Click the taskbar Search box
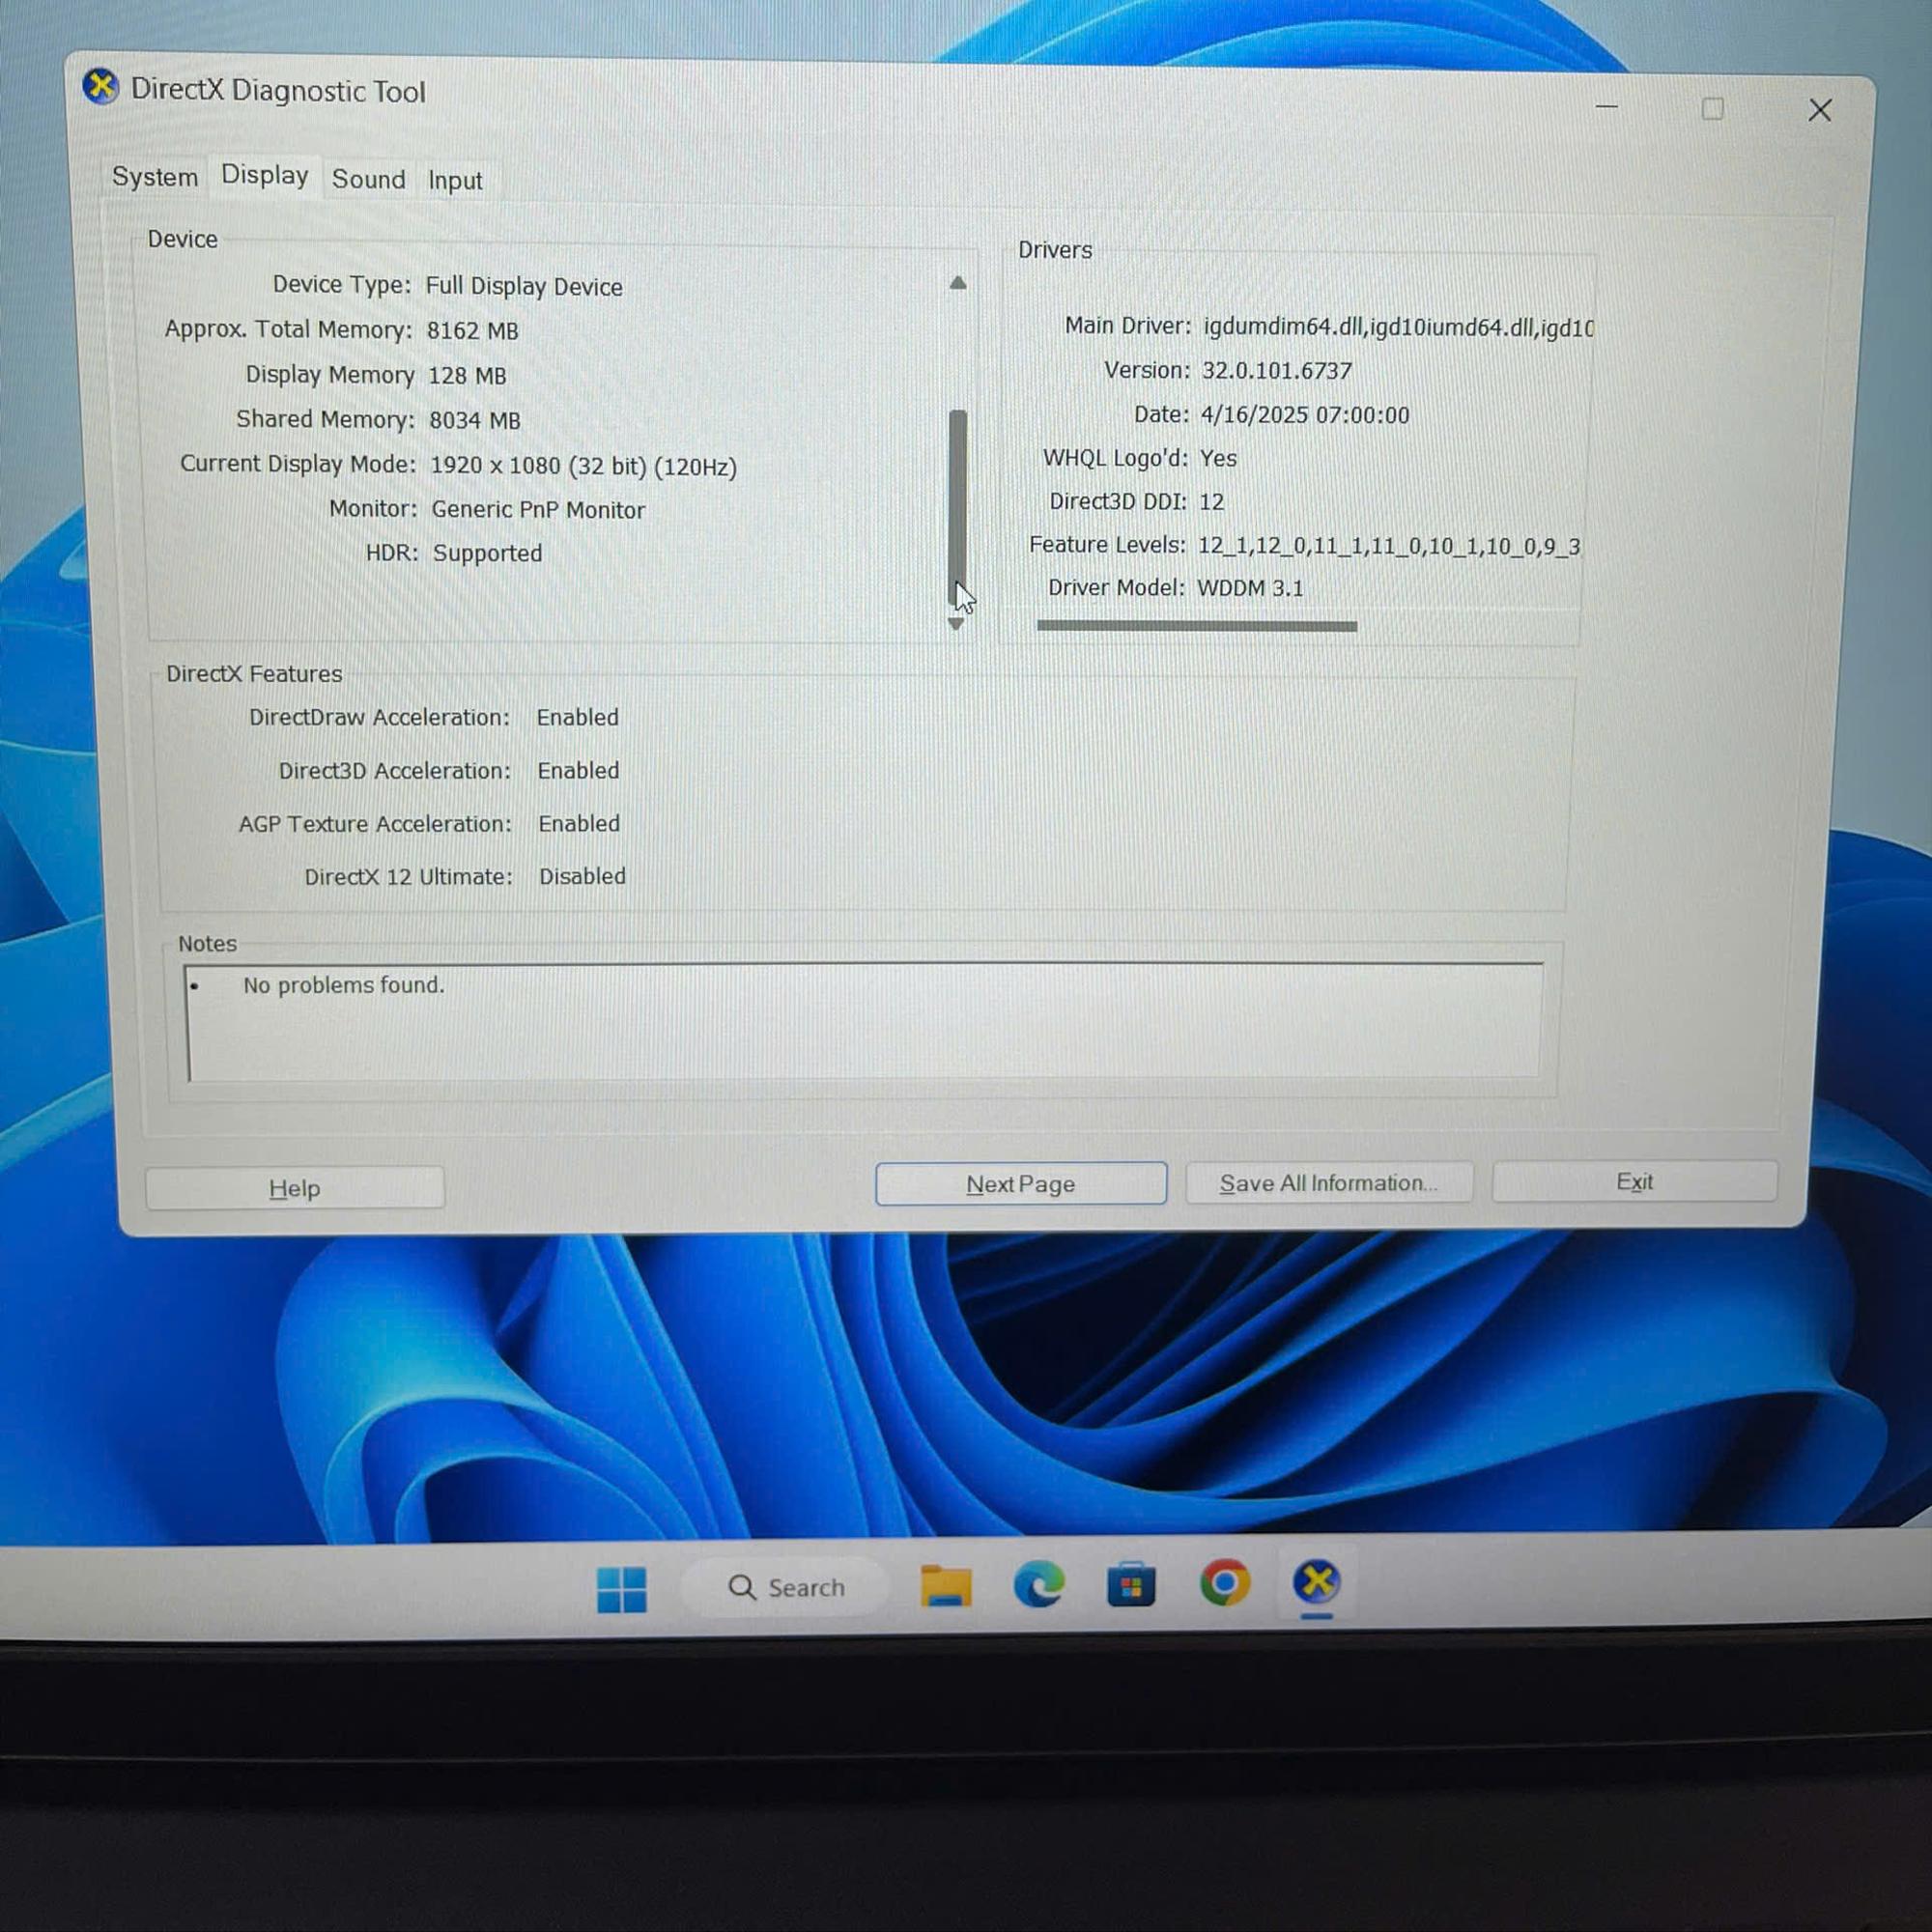The image size is (1932, 1932). pyautogui.click(x=786, y=1587)
